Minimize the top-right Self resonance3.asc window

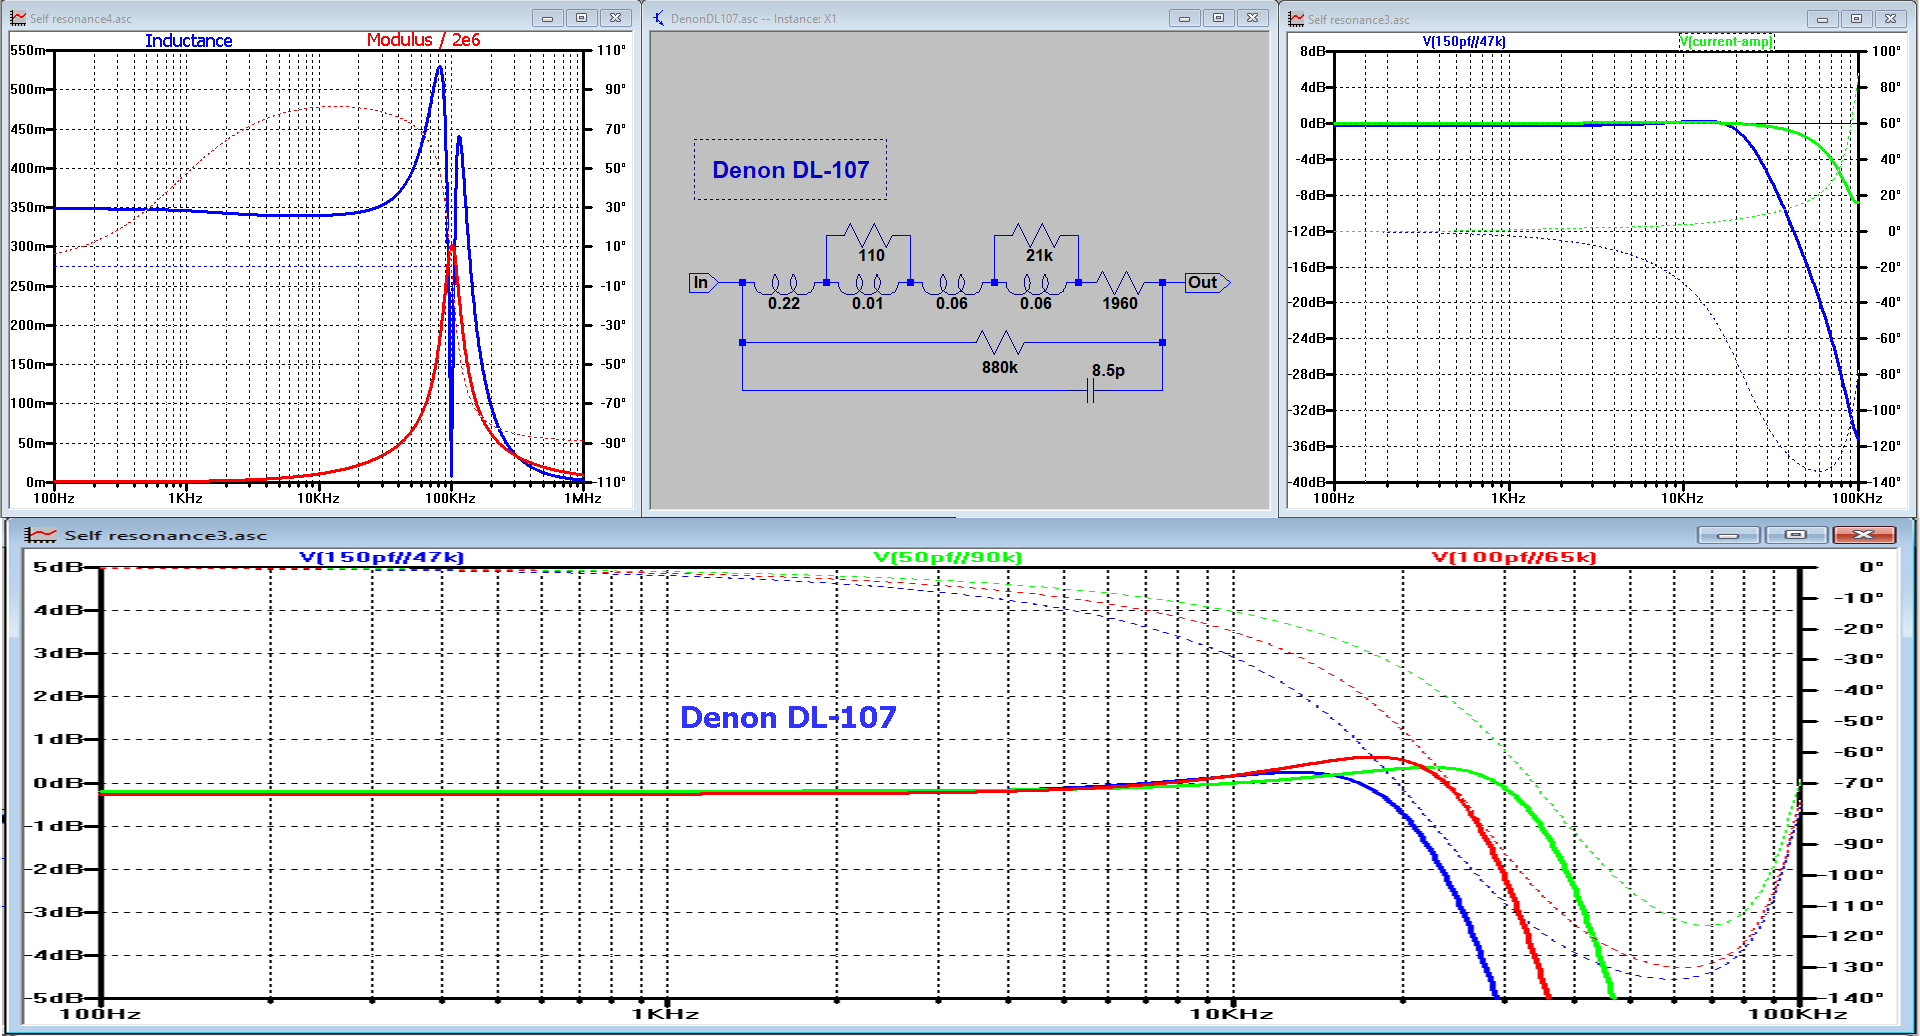pyautogui.click(x=1823, y=19)
